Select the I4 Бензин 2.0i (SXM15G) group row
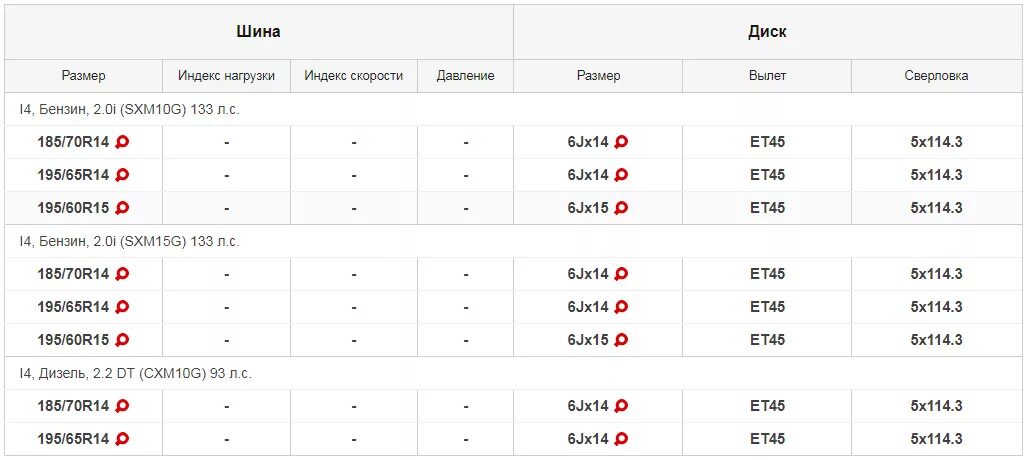Image resolution: width=1027 pixels, height=460 pixels. pyautogui.click(x=514, y=241)
